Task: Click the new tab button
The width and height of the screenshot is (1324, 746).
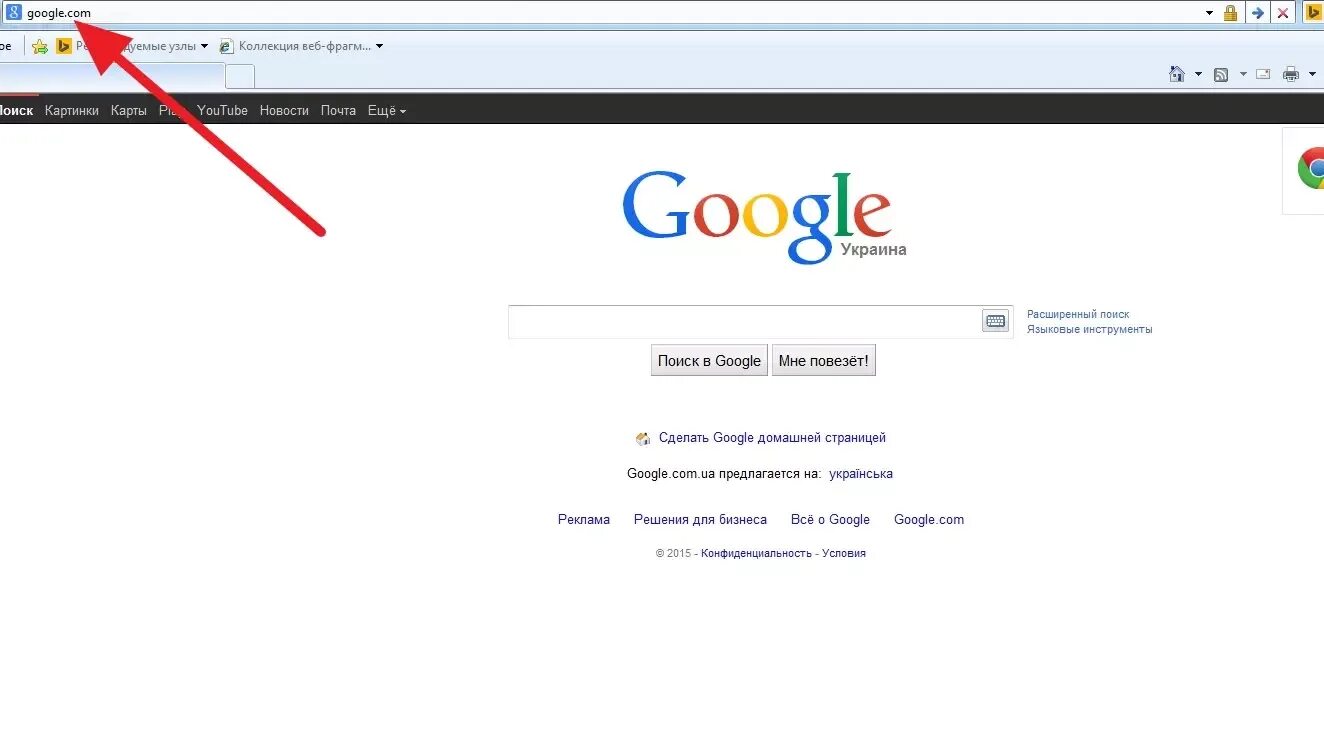Action: click(240, 76)
